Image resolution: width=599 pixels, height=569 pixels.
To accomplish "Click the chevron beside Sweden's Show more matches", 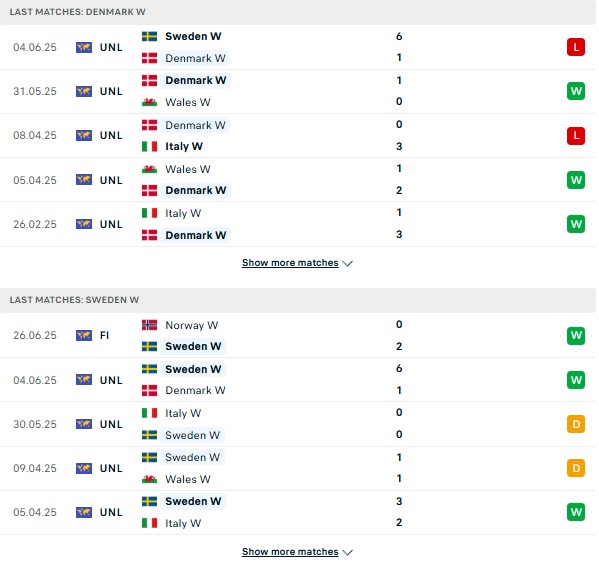I will [347, 552].
